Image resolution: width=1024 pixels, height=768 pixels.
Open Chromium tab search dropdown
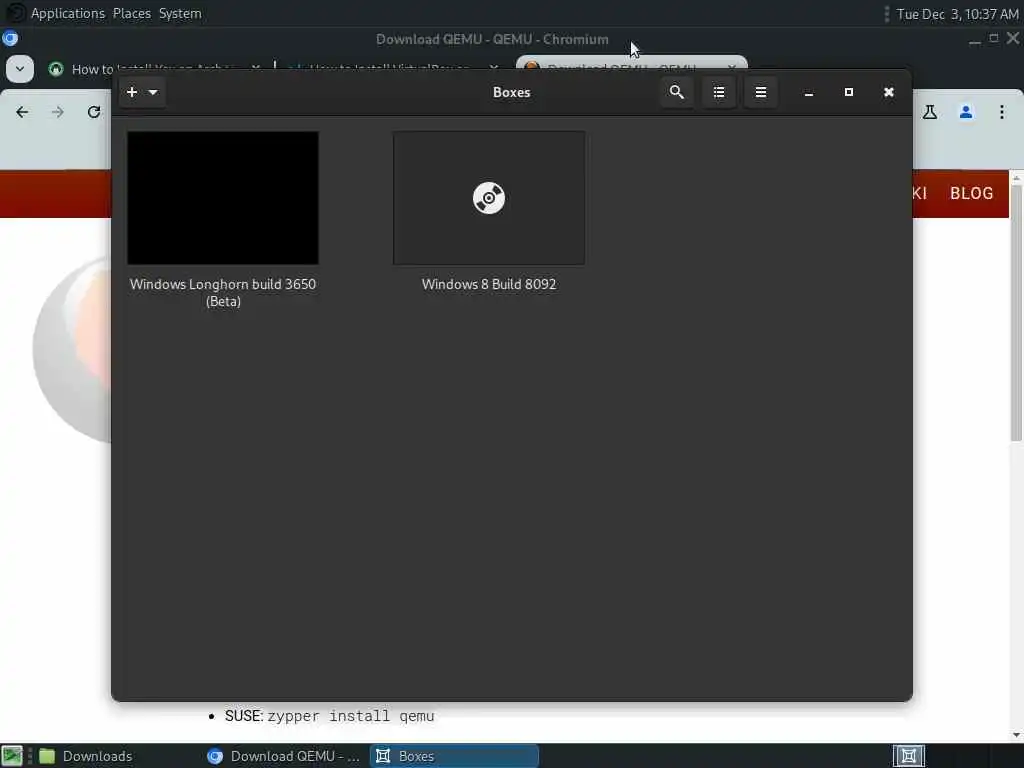pos(20,69)
